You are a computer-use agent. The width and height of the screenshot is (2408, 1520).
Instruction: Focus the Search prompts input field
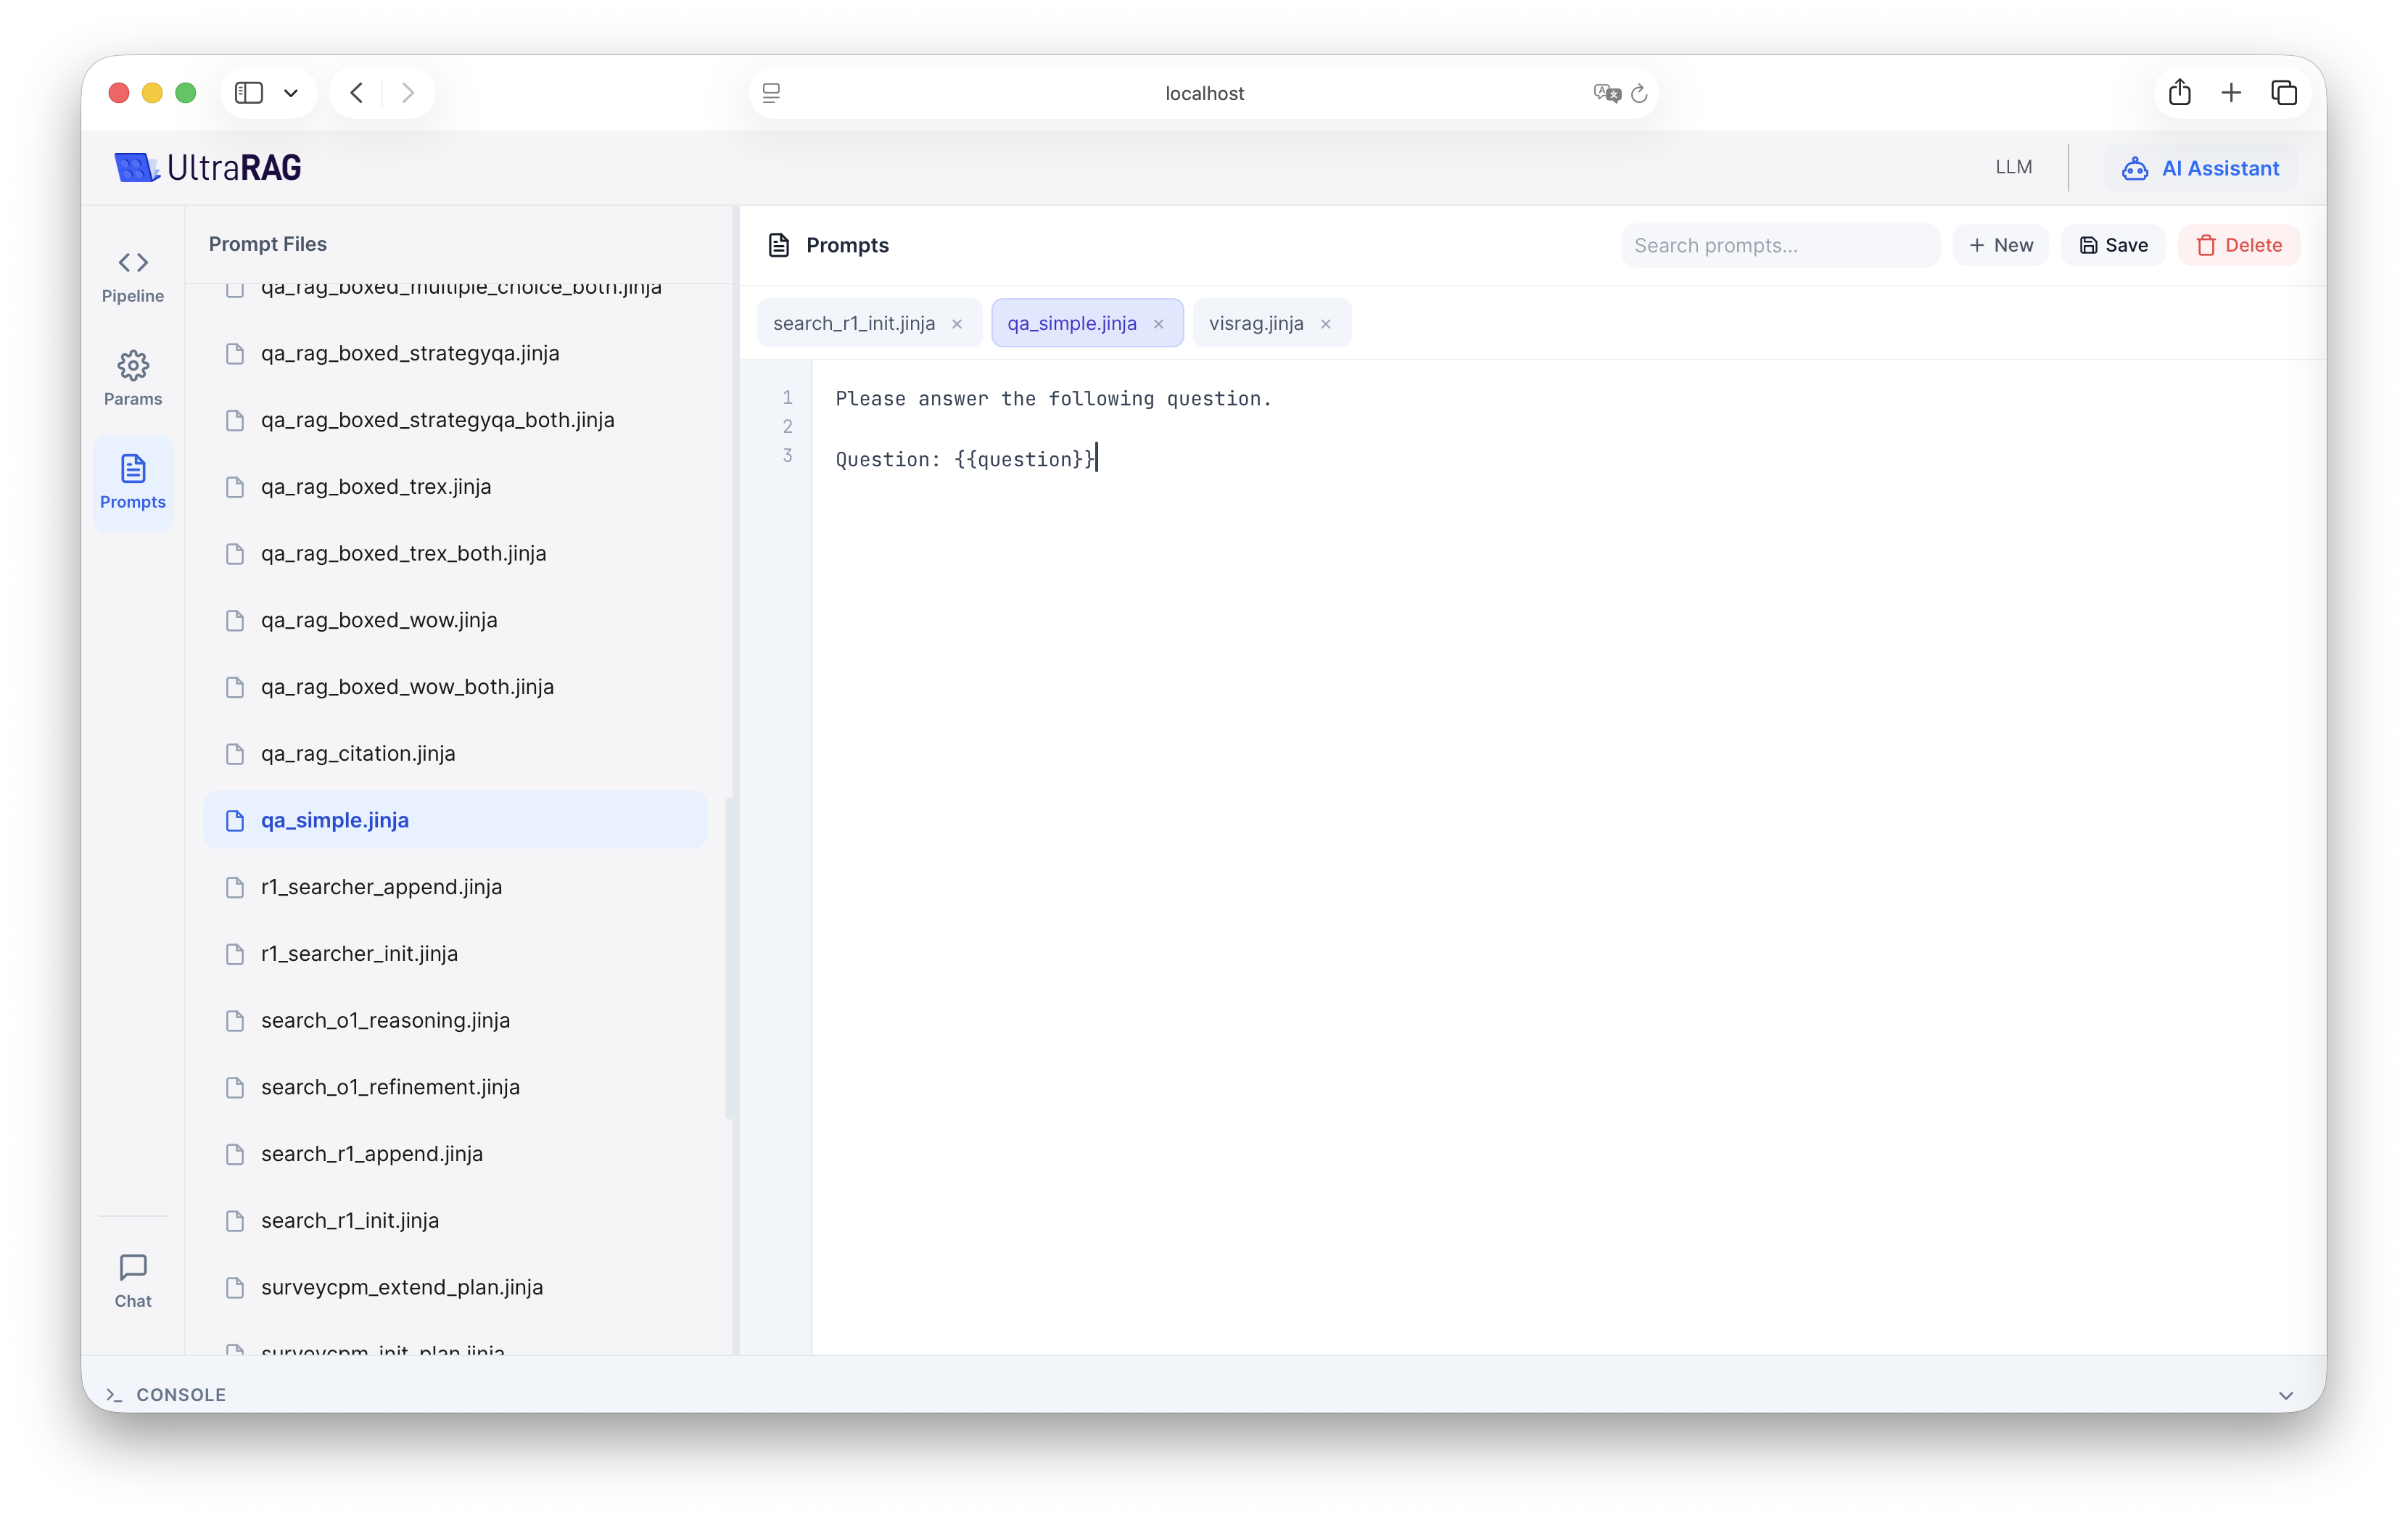pos(1780,246)
